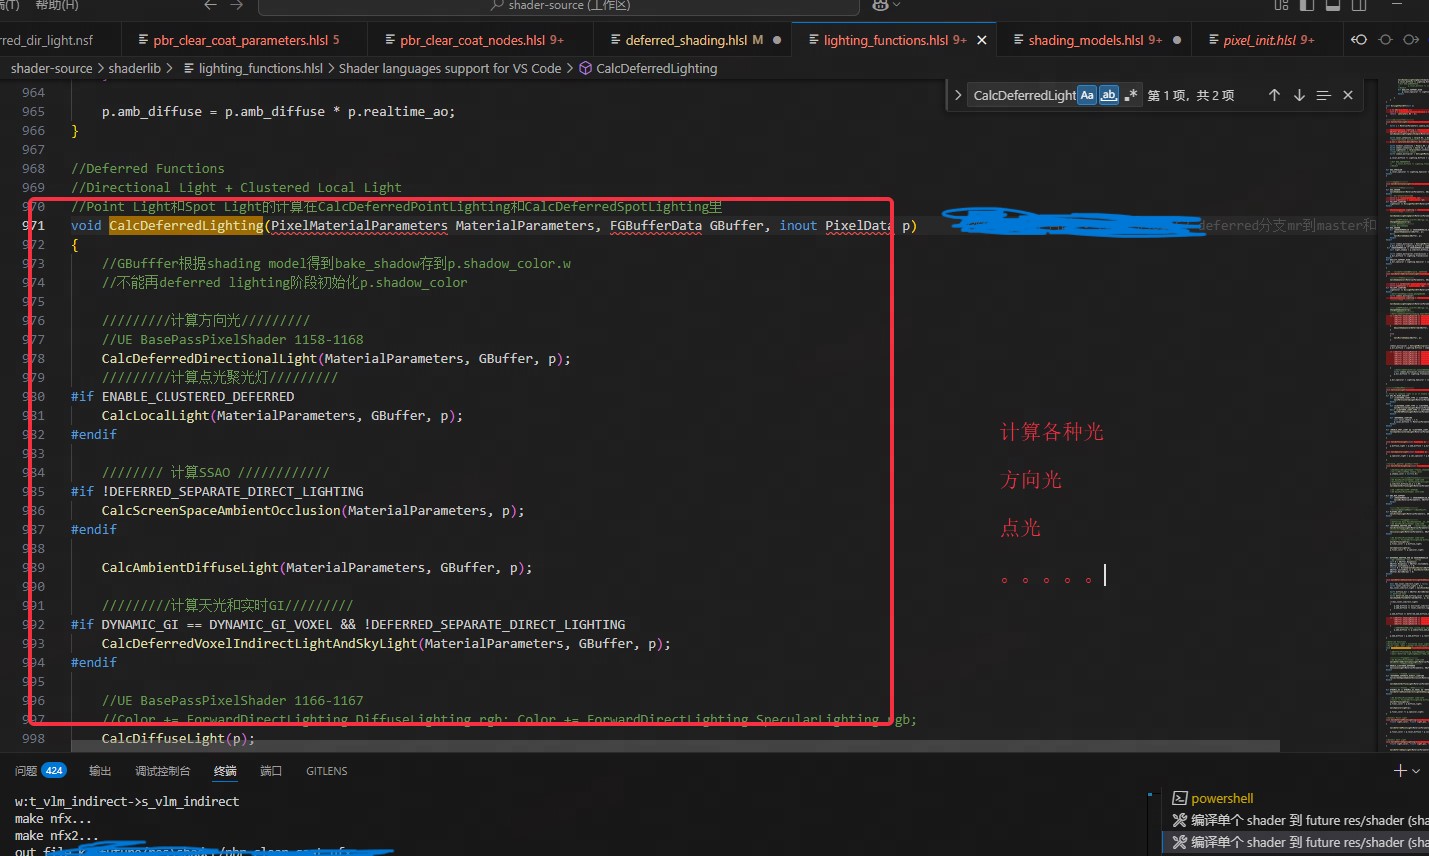The width and height of the screenshot is (1429, 856).
Task: Click the minimap to jump in the file
Action: click(x=1406, y=400)
